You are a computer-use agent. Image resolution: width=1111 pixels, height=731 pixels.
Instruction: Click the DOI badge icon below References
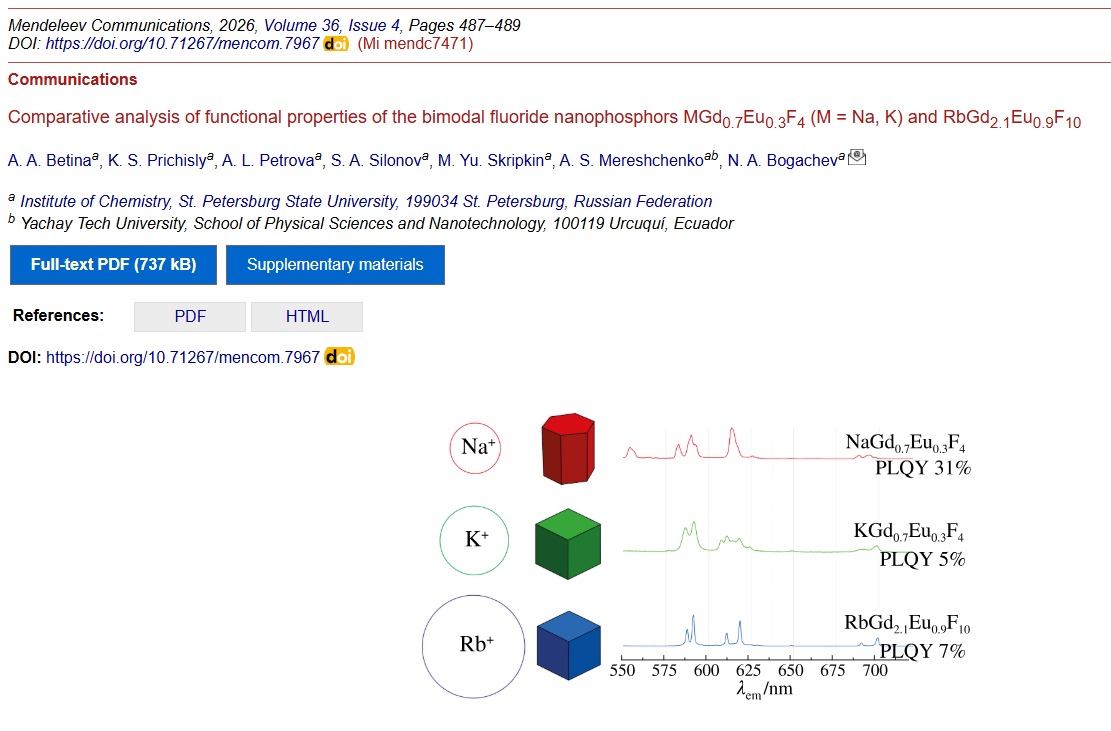pos(339,357)
